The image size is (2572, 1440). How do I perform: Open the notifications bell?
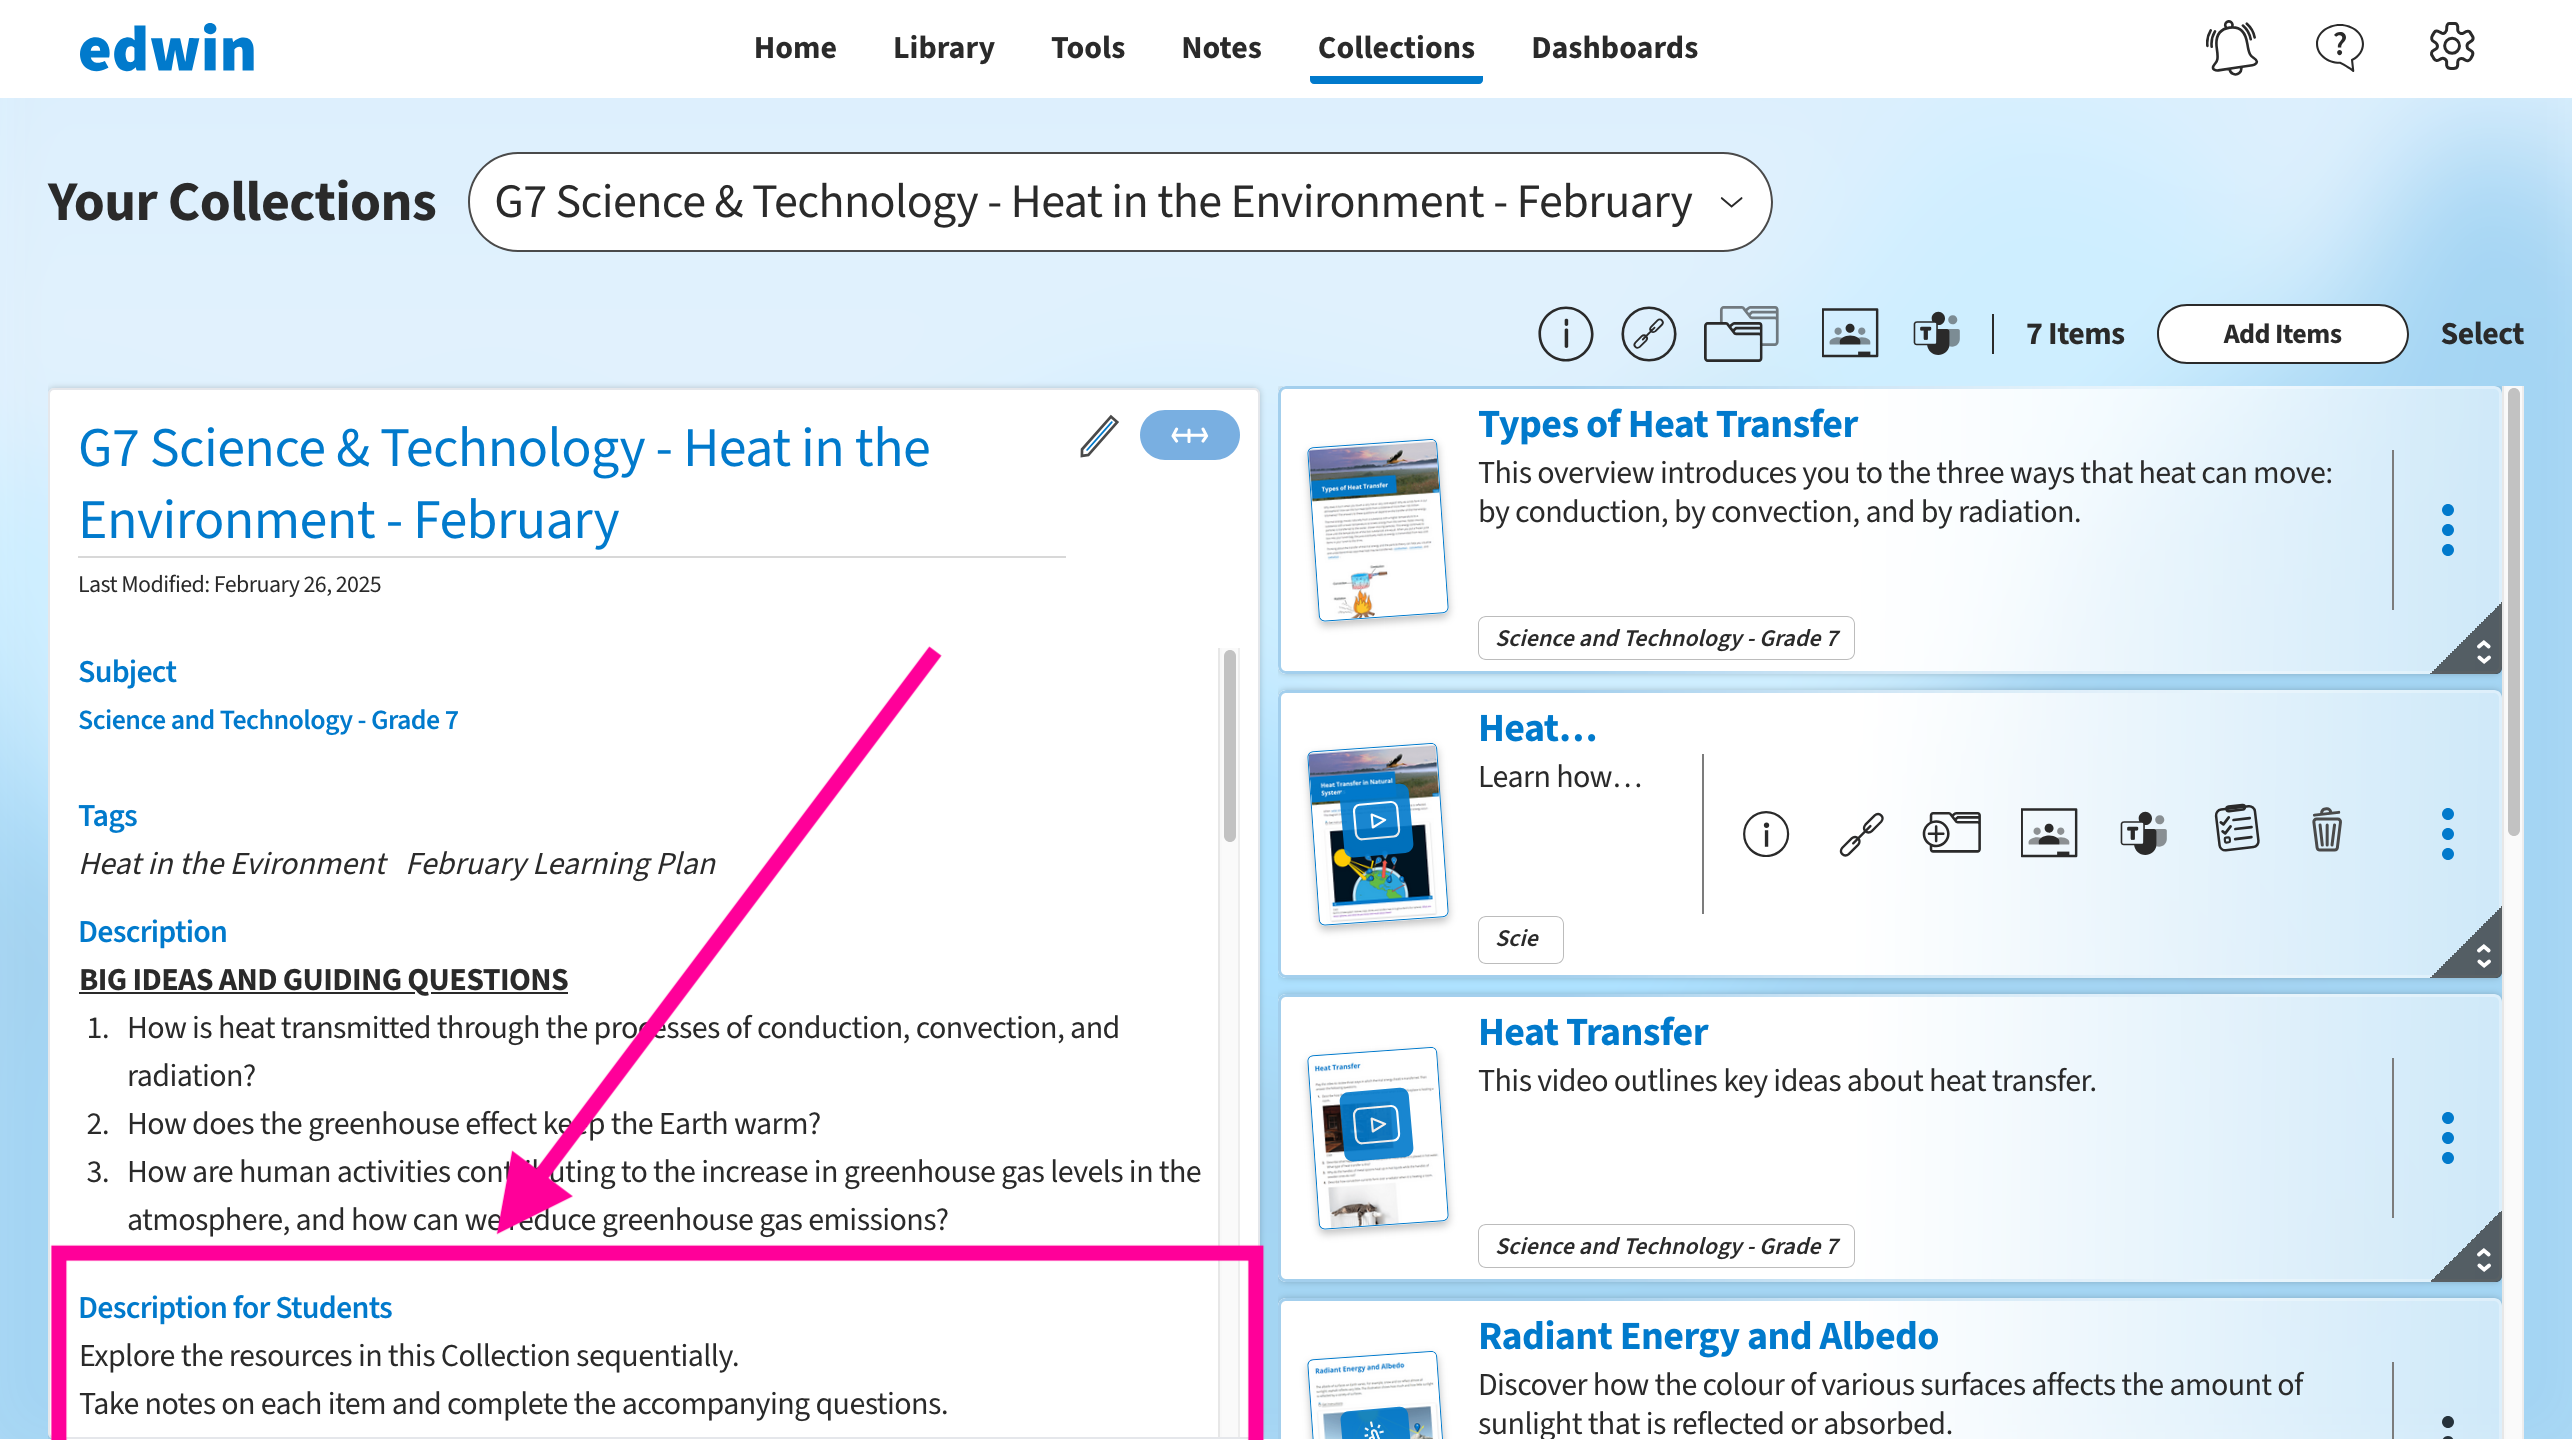[2232, 47]
